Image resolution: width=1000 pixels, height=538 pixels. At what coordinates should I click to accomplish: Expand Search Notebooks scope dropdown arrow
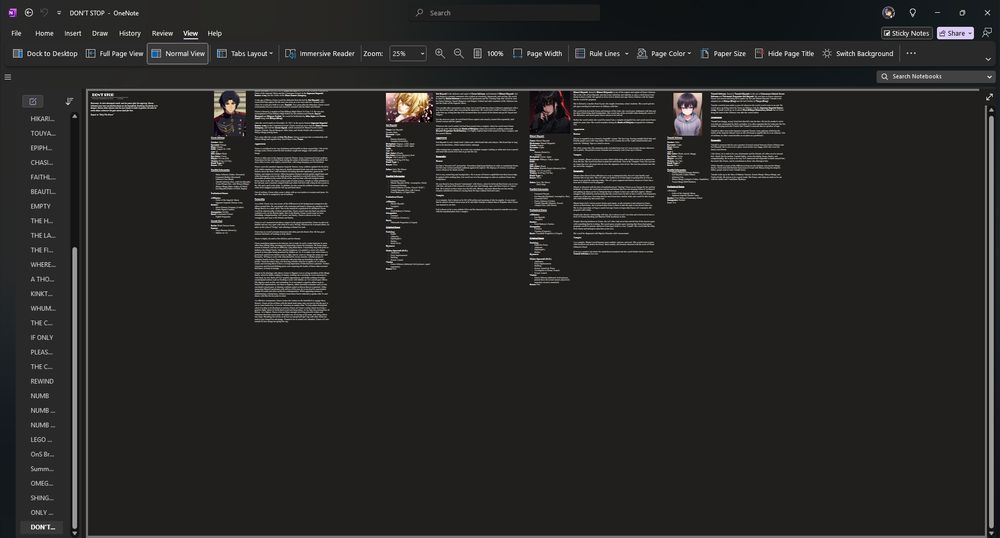(x=989, y=76)
